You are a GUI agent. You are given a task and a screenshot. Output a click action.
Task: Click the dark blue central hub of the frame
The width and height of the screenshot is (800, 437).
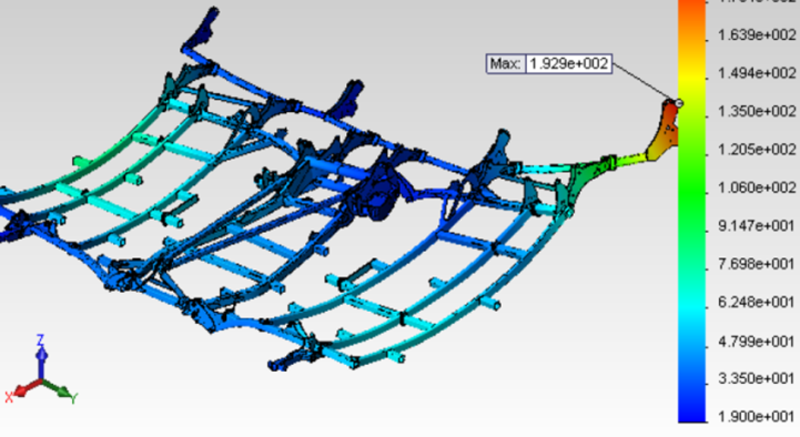[378, 196]
